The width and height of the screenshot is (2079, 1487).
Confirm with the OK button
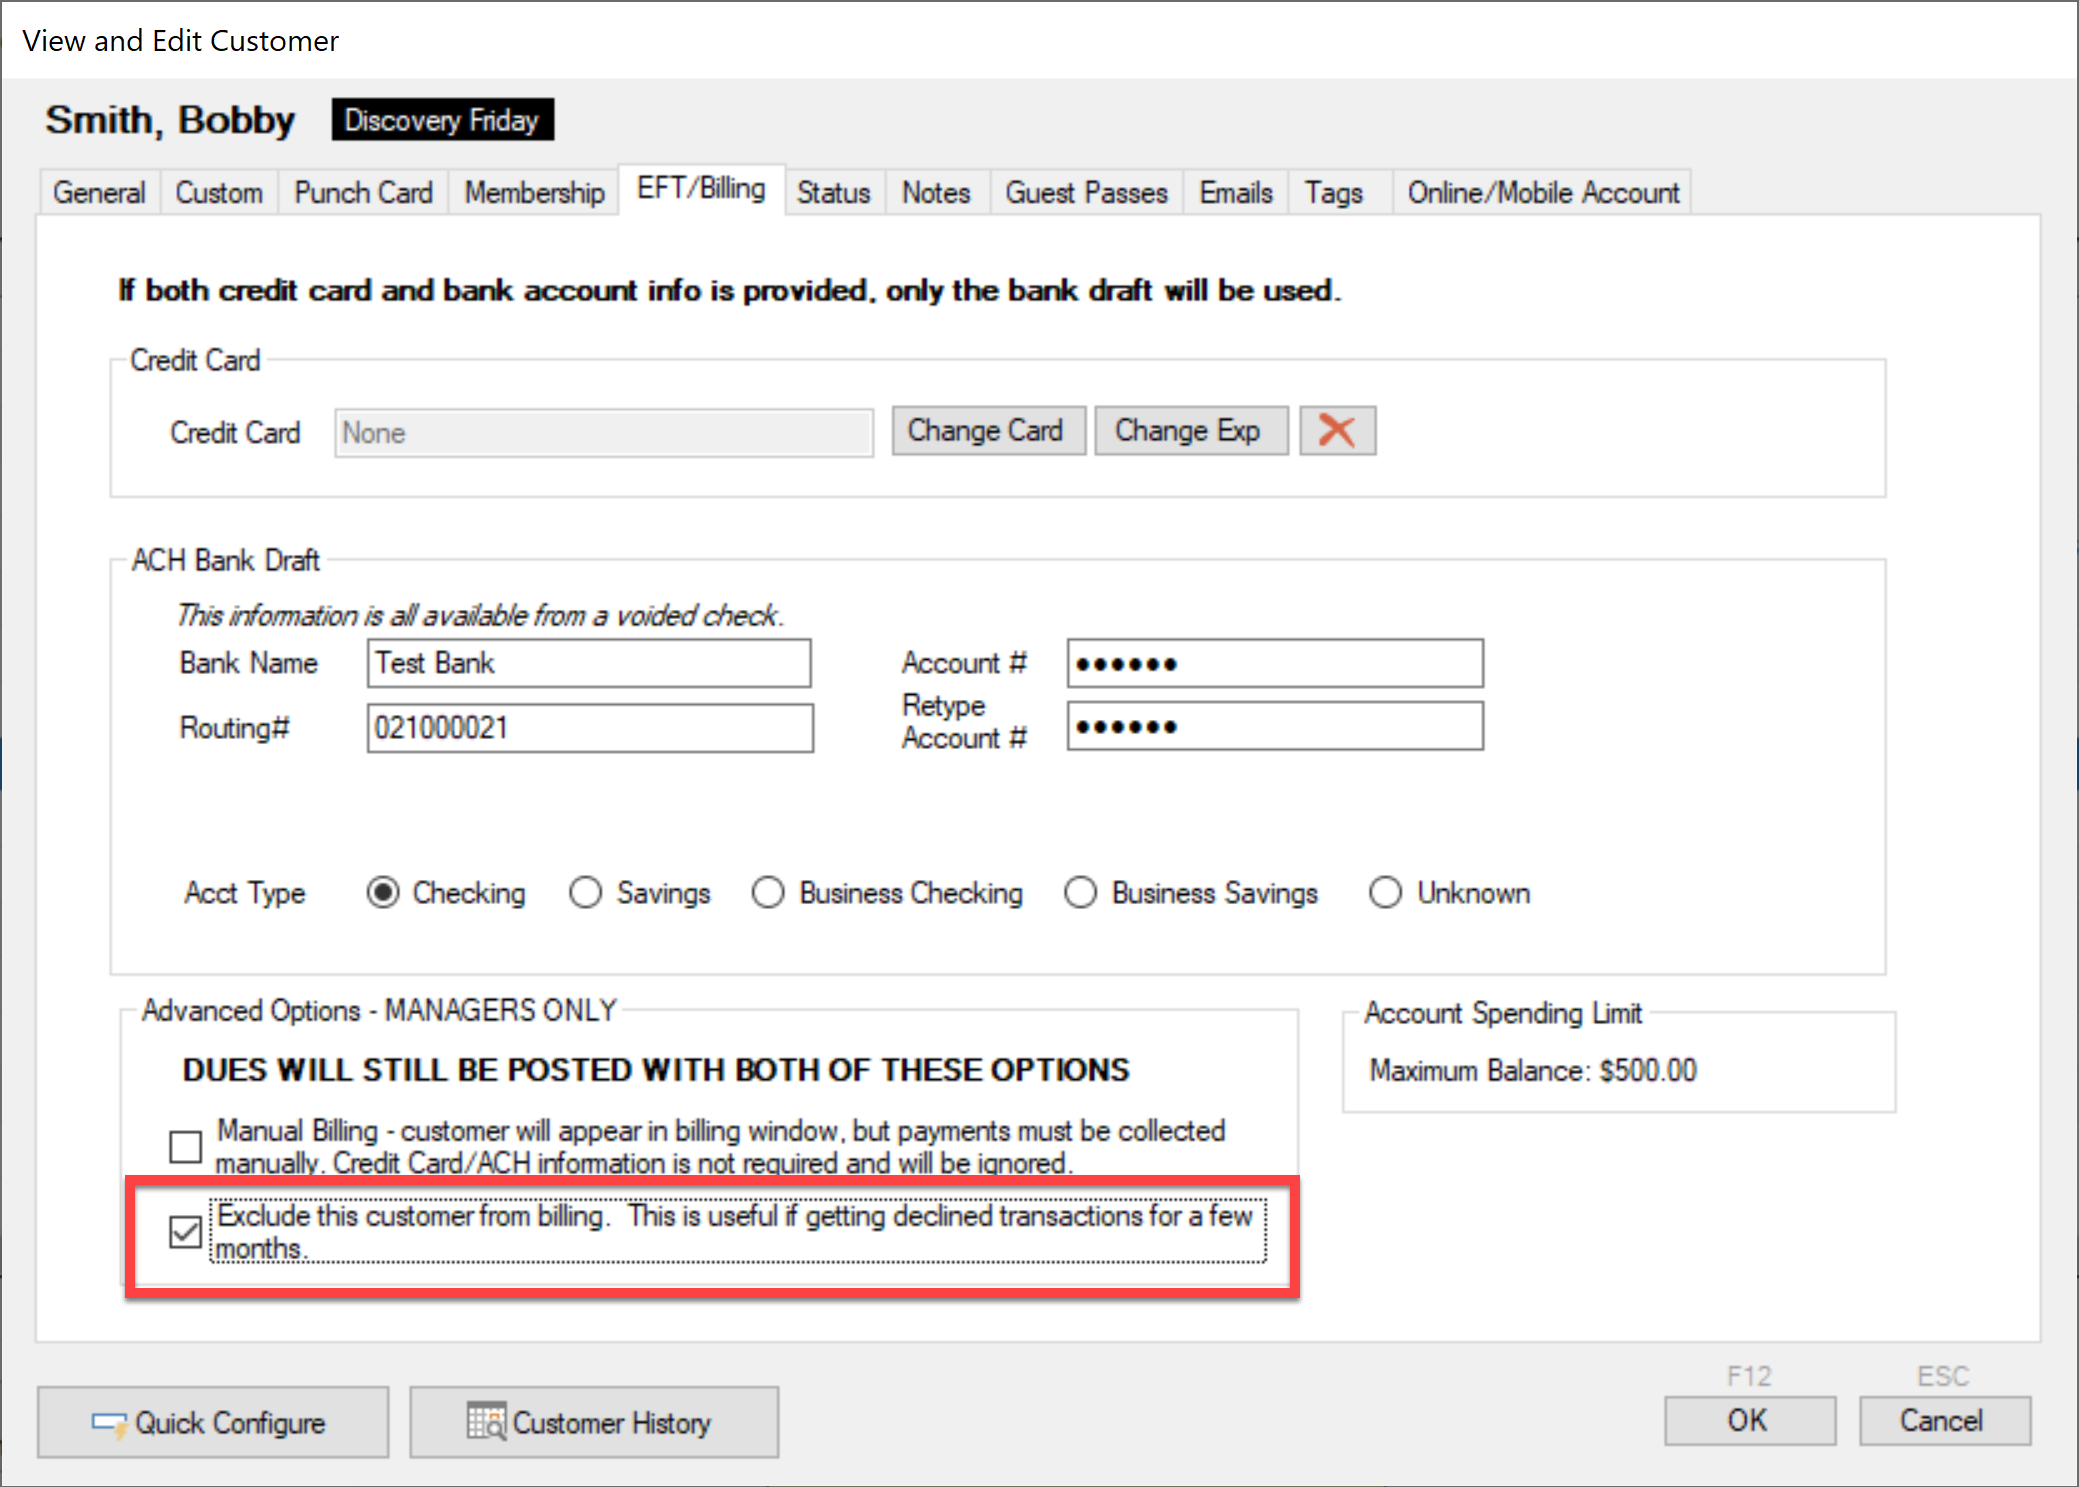pyautogui.click(x=1750, y=1420)
